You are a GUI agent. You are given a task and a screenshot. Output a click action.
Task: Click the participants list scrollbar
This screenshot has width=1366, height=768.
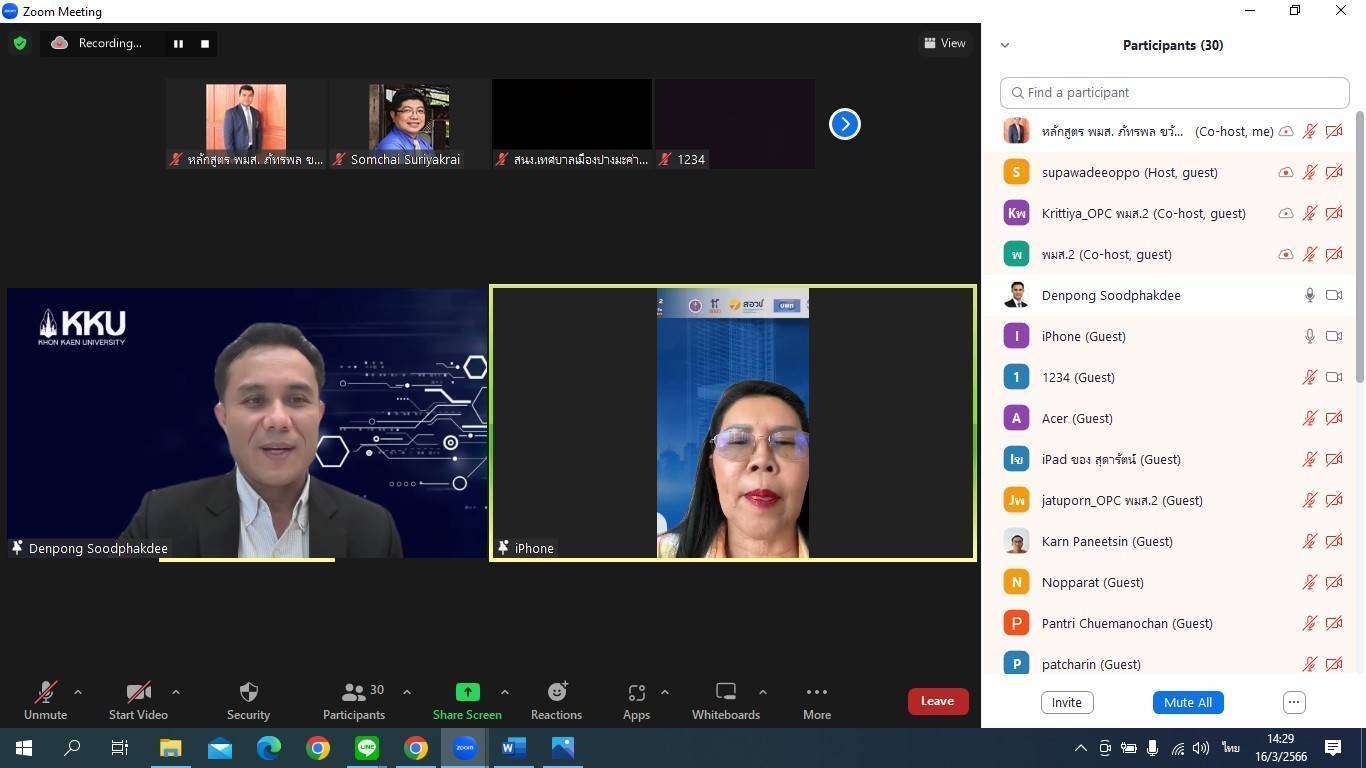click(1360, 247)
